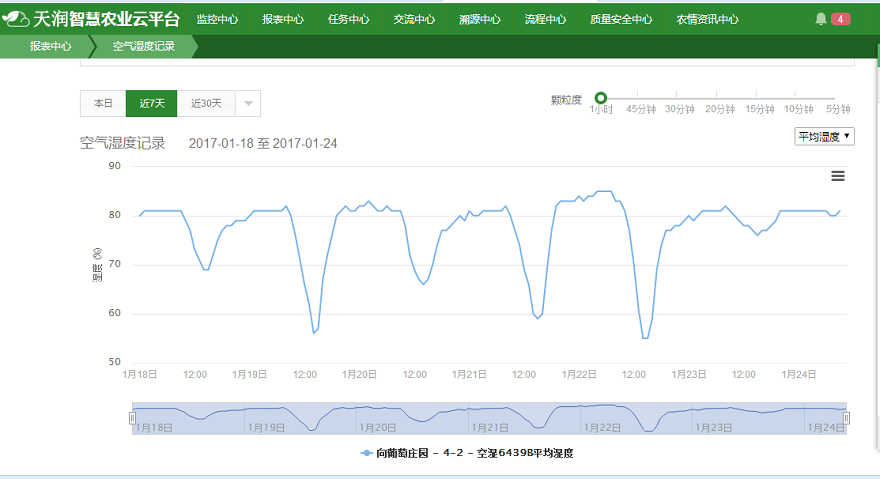Click the red notification badge showing 4
This screenshot has height=479, width=880.
coord(841,19)
